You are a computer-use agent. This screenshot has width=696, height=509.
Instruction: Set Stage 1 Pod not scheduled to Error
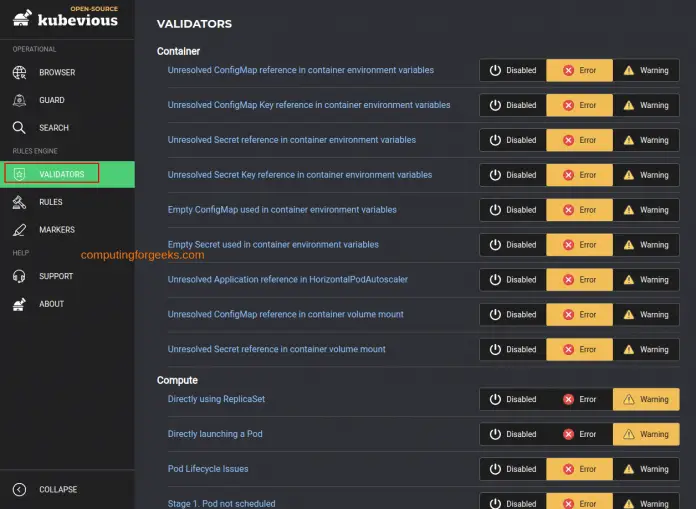579,503
